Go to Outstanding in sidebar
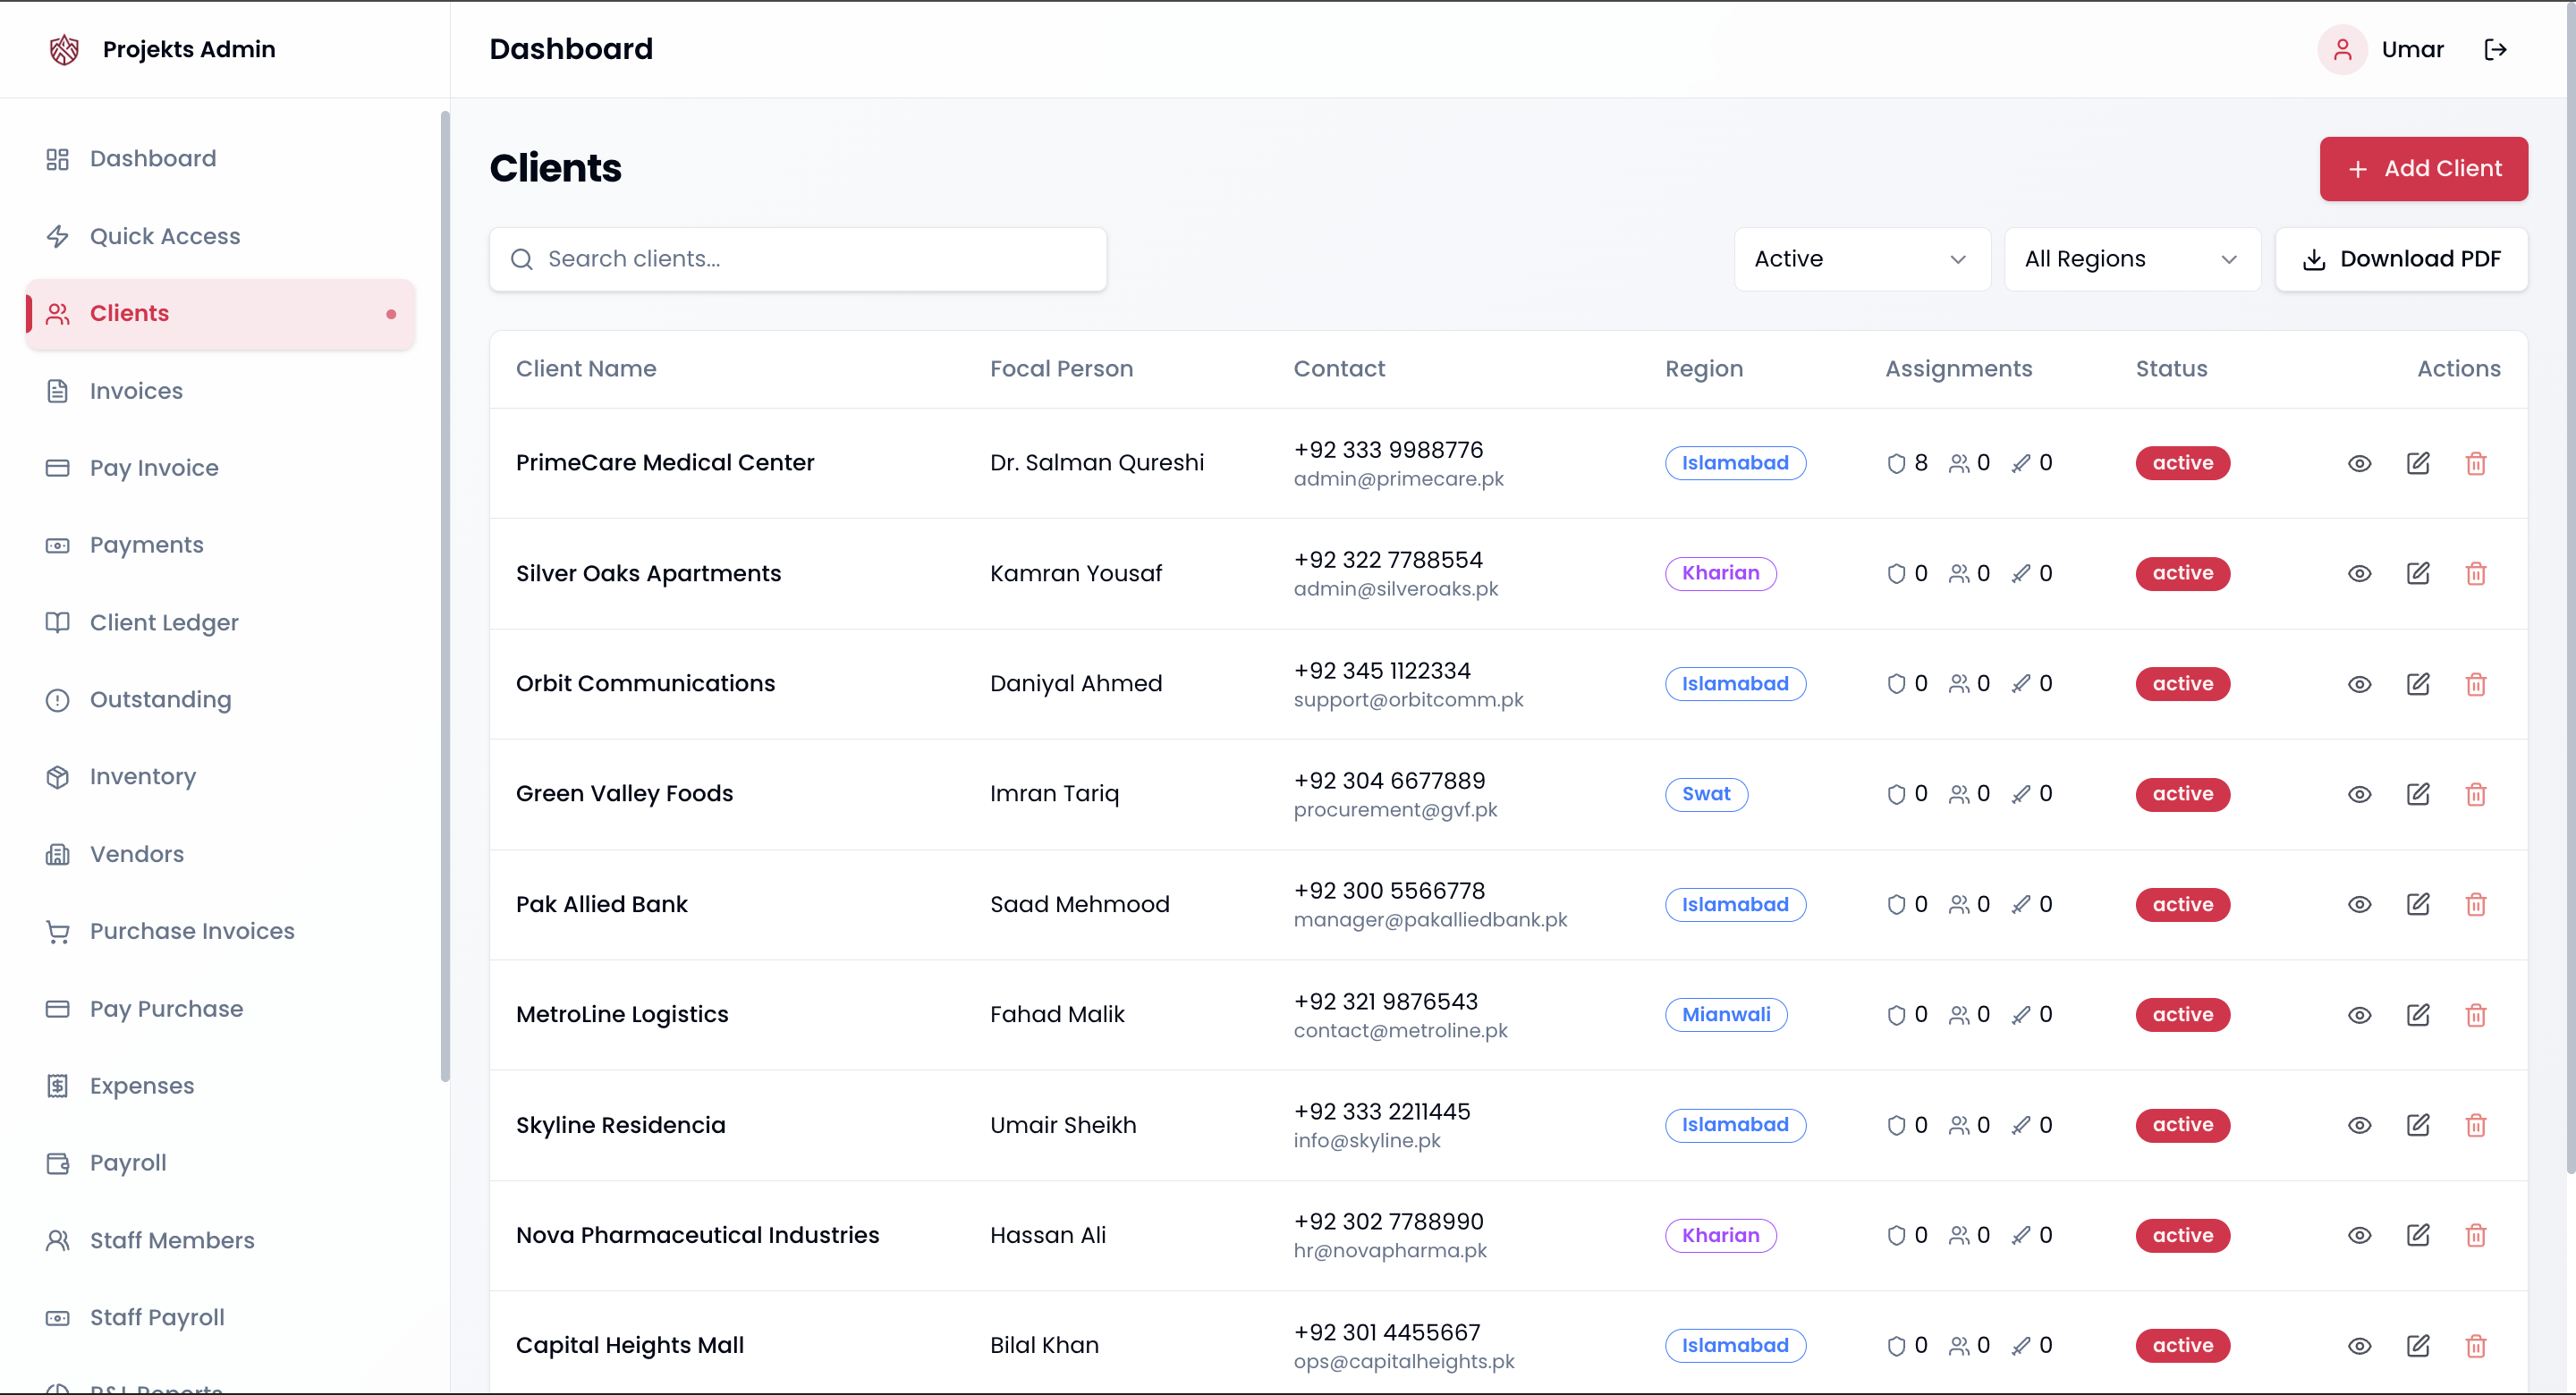The image size is (2576, 1395). point(220,700)
